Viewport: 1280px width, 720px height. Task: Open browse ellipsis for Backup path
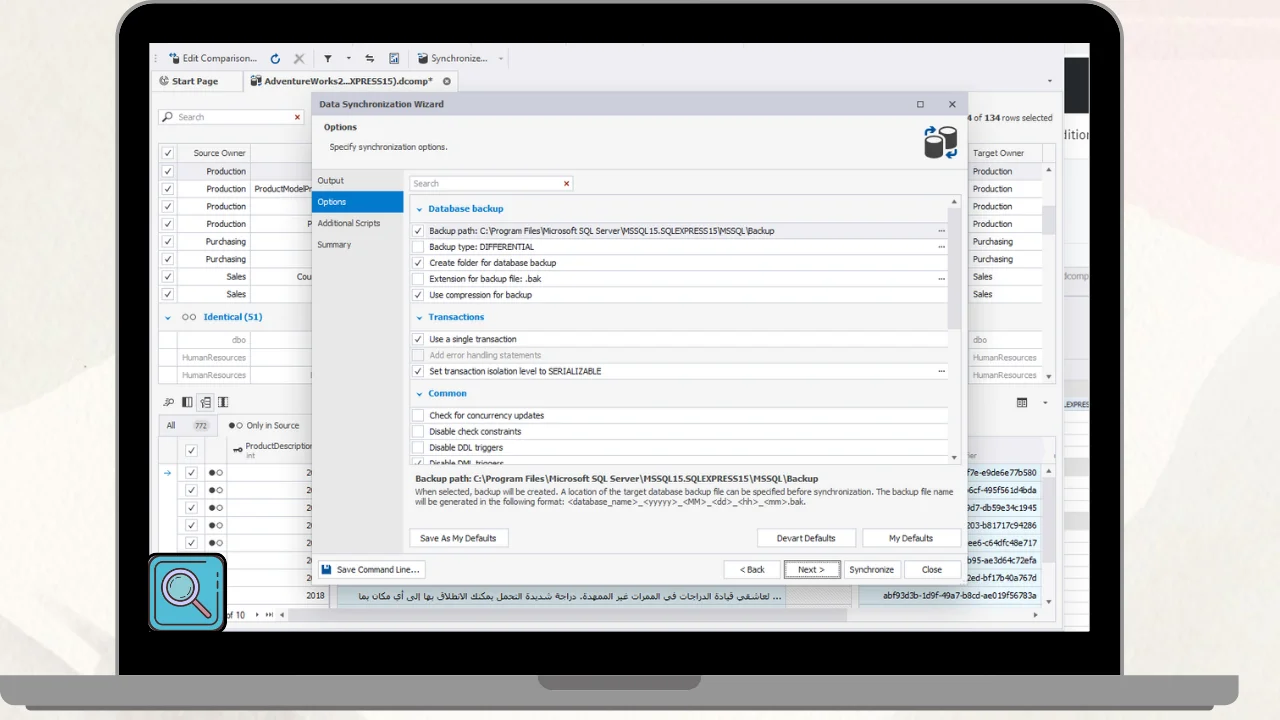pos(941,231)
